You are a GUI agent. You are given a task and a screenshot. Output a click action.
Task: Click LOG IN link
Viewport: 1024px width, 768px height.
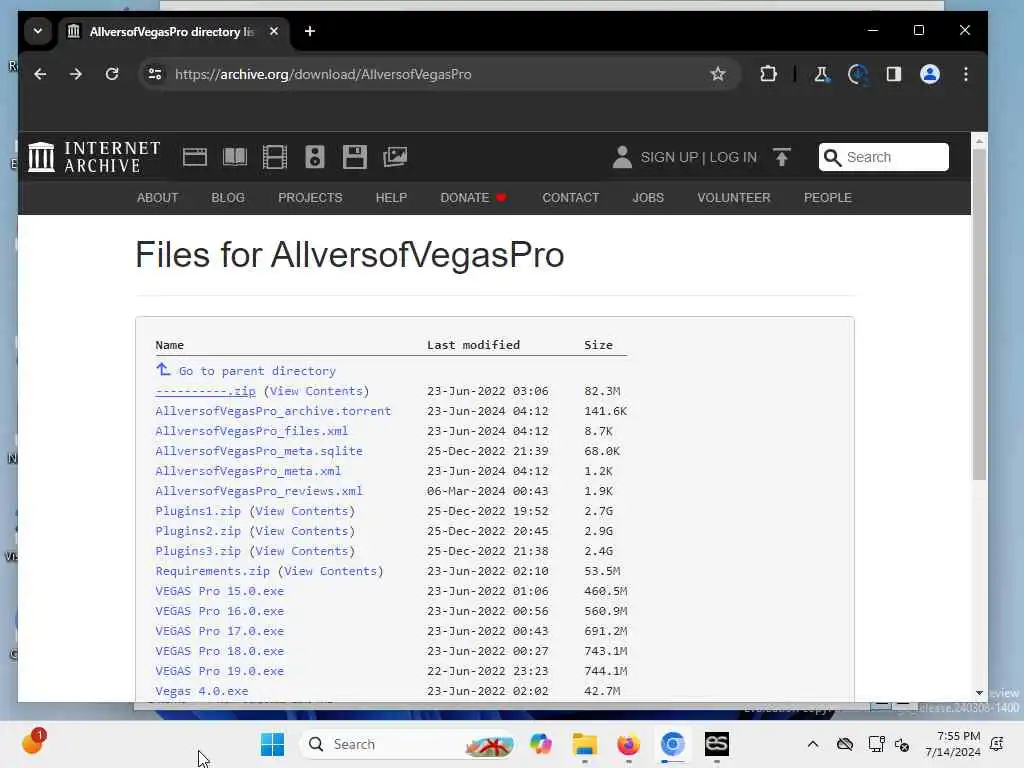733,157
